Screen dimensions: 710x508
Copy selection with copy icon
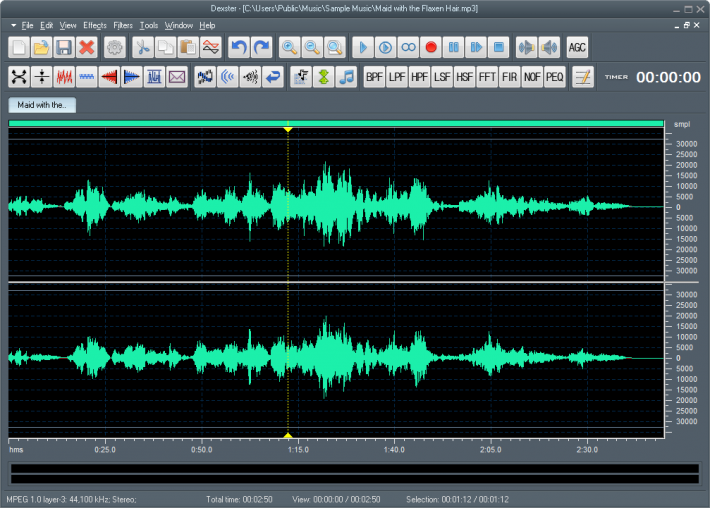point(166,48)
